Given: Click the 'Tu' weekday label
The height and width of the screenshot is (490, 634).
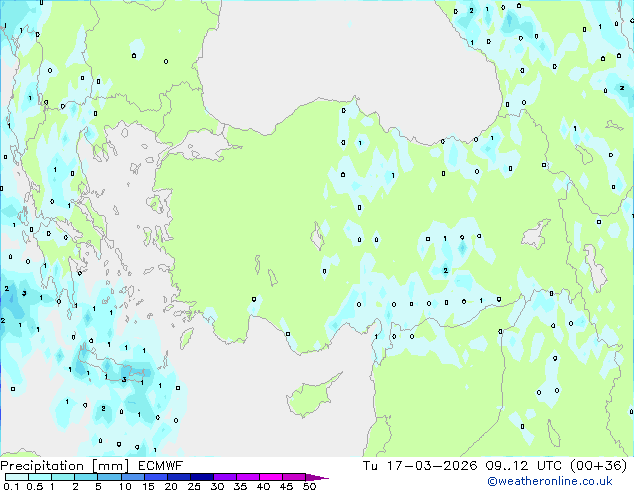Looking at the screenshot, I should click(x=370, y=466).
